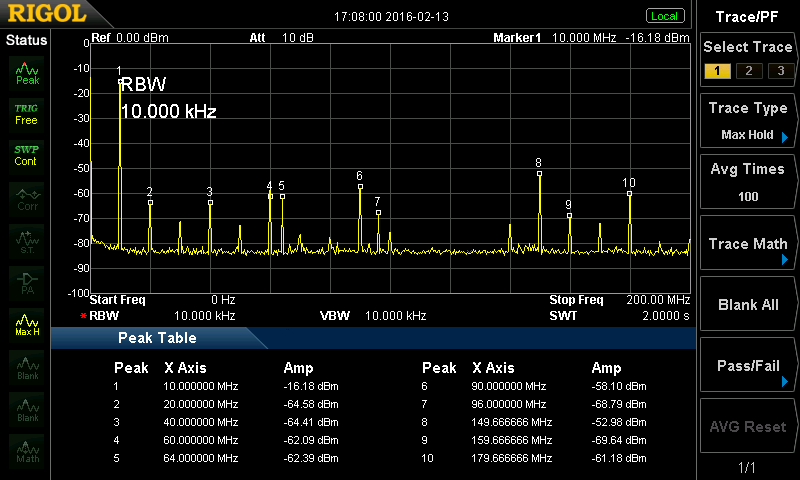
Task: Select trace 2 in Select Trace
Action: [746, 71]
